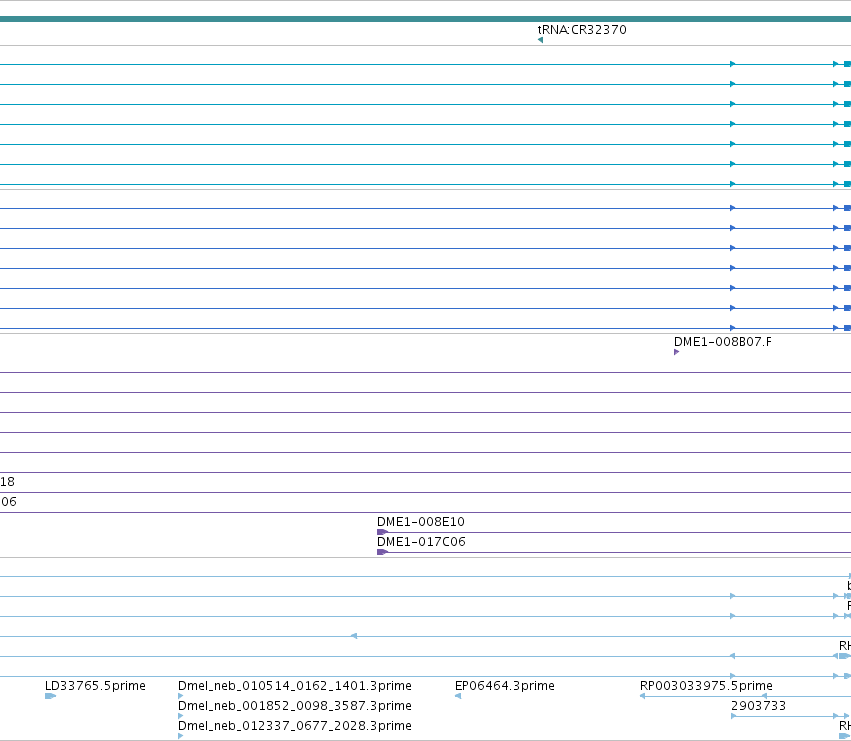Click the 2903733 feature start arrow

point(734,717)
